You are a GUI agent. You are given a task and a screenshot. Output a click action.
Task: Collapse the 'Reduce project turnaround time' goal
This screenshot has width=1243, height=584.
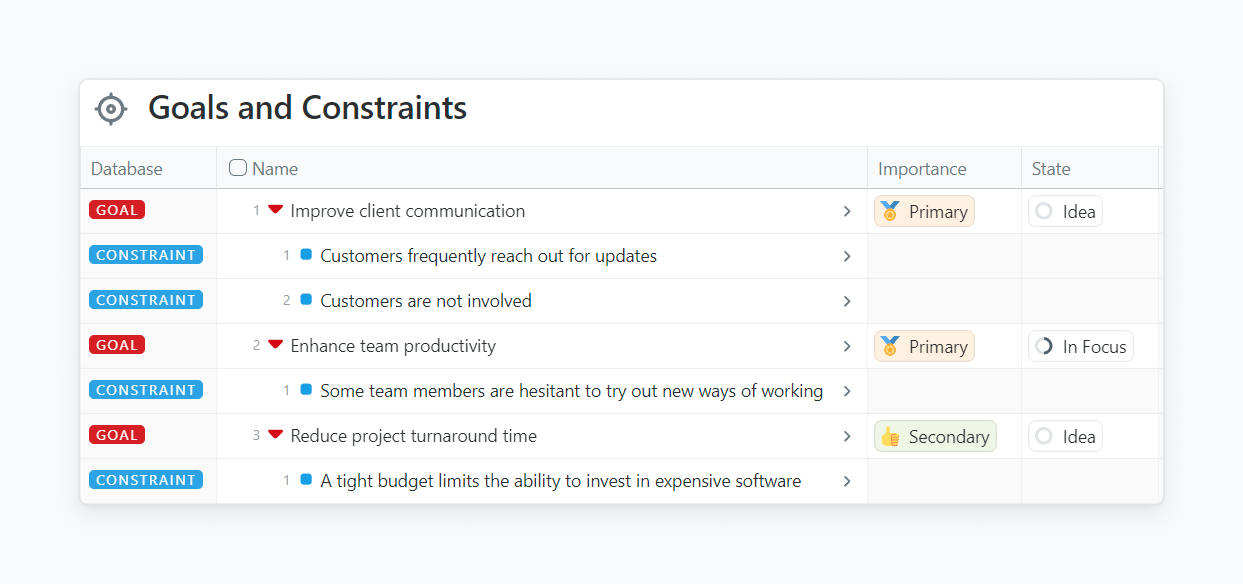pos(275,435)
